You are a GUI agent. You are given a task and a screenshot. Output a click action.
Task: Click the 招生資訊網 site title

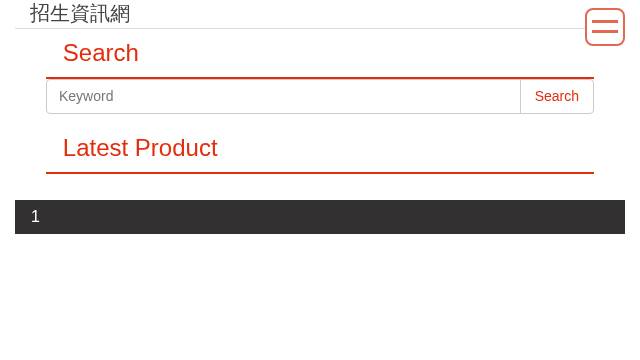(80, 13)
